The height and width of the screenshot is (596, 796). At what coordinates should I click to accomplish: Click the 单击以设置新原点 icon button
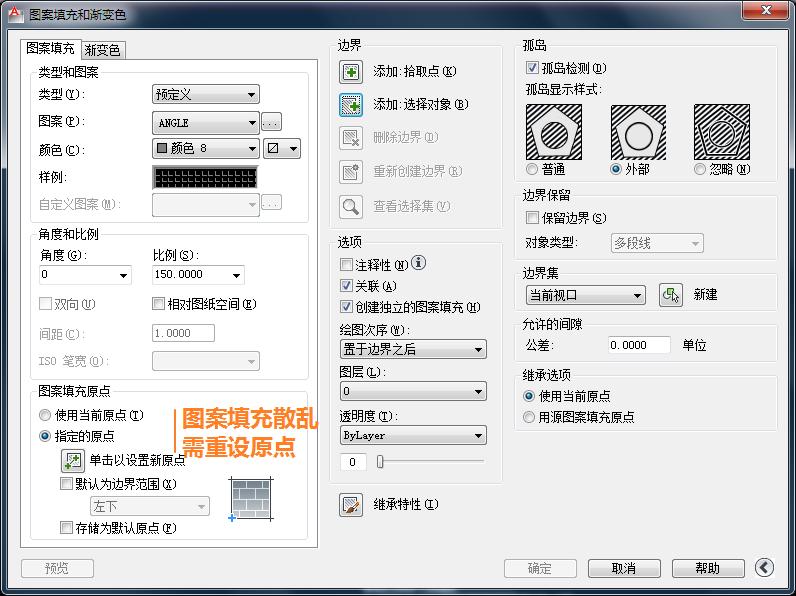click(73, 460)
